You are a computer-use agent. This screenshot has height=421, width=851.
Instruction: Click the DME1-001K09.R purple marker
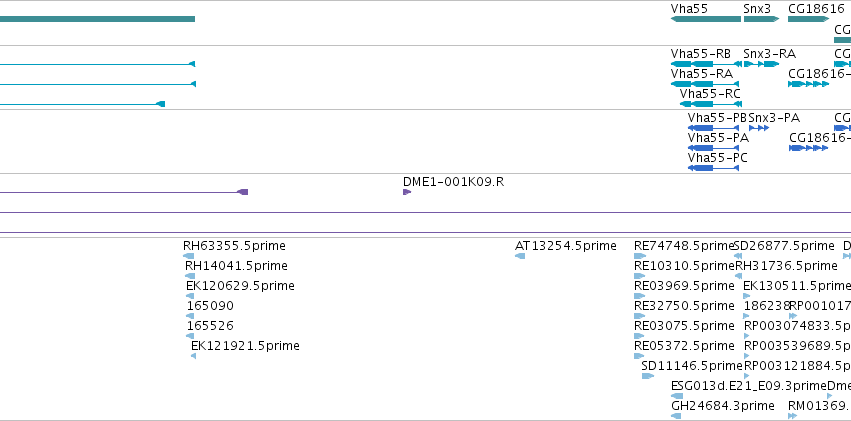point(407,192)
